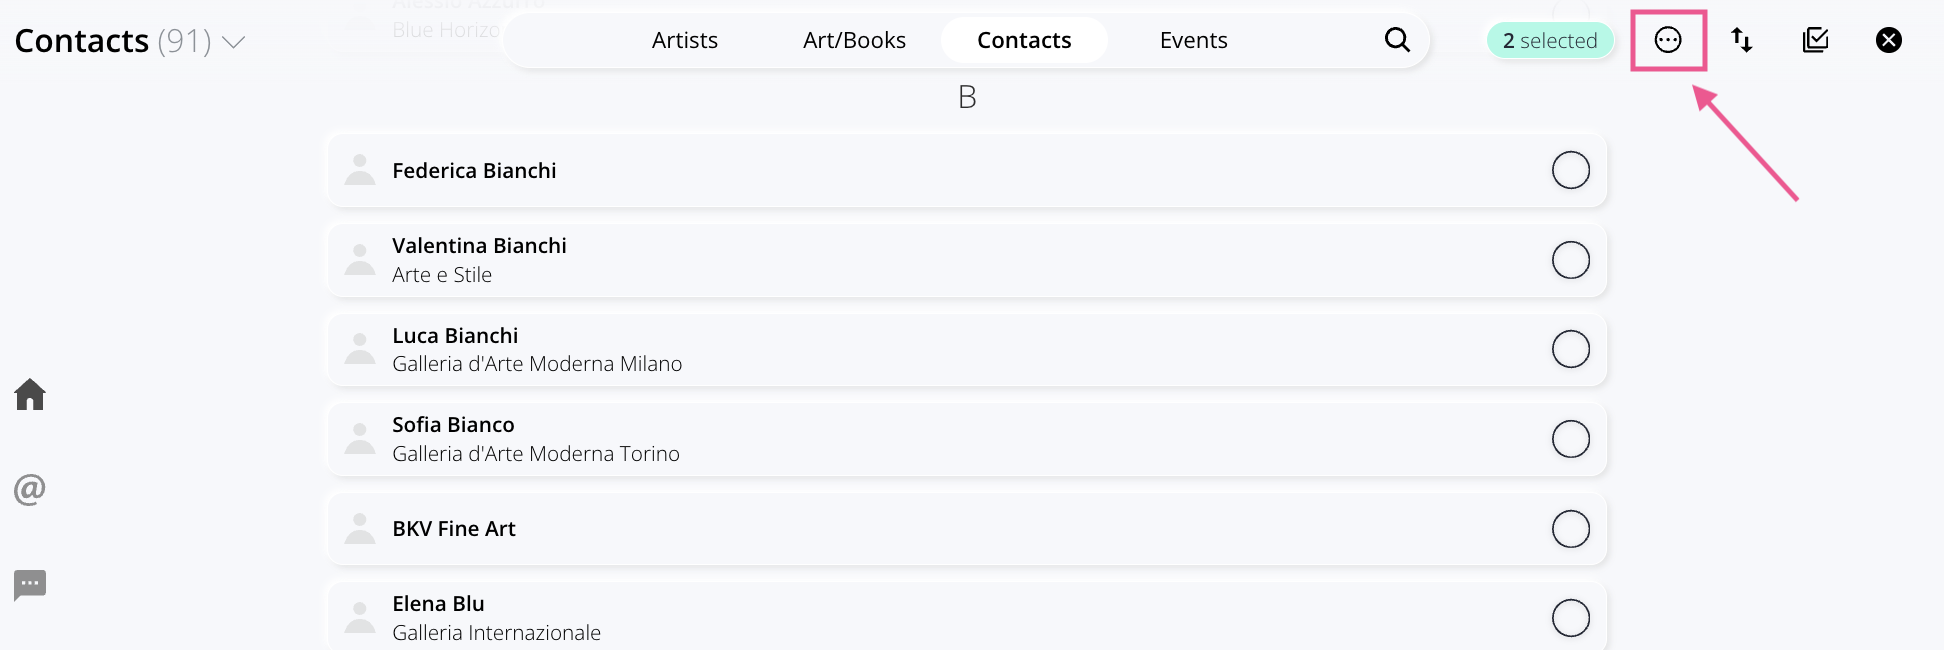Image resolution: width=1944 pixels, height=650 pixels.
Task: Close selection mode with the X icon
Action: [1889, 40]
